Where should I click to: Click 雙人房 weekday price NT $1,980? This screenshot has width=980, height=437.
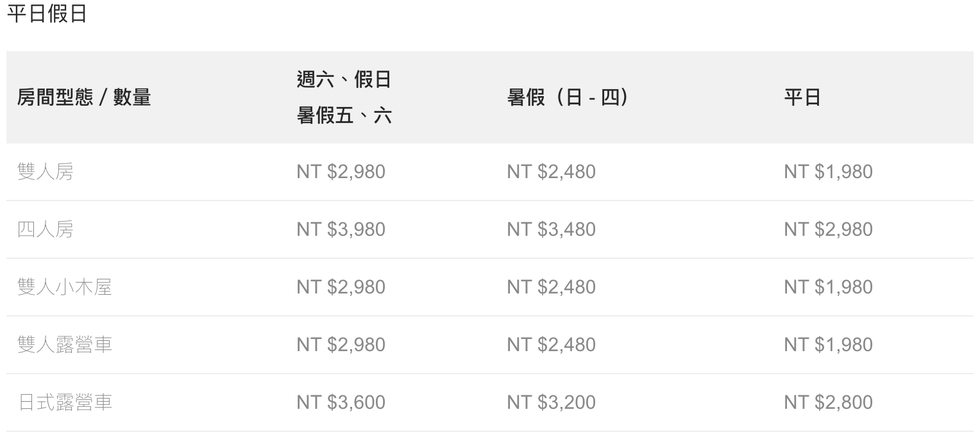click(x=828, y=171)
